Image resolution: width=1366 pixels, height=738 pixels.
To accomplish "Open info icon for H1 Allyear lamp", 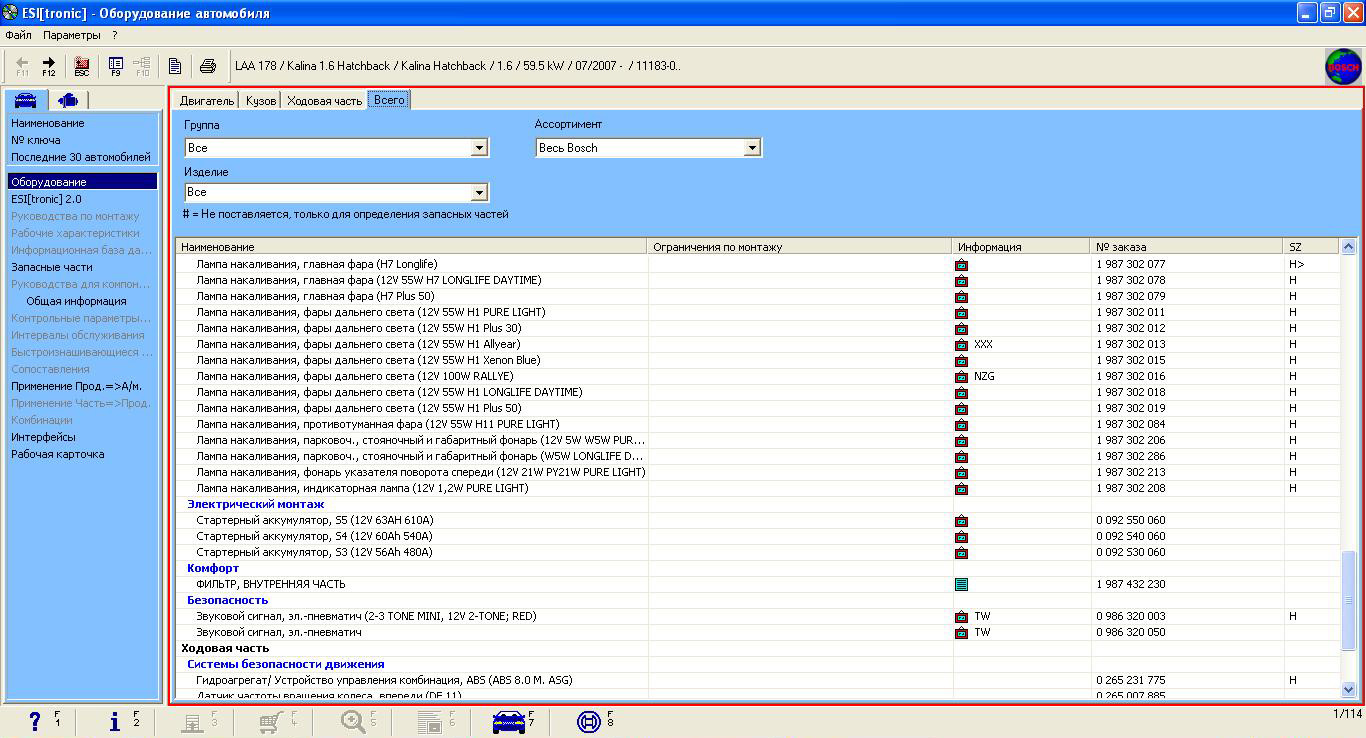I will [961, 345].
